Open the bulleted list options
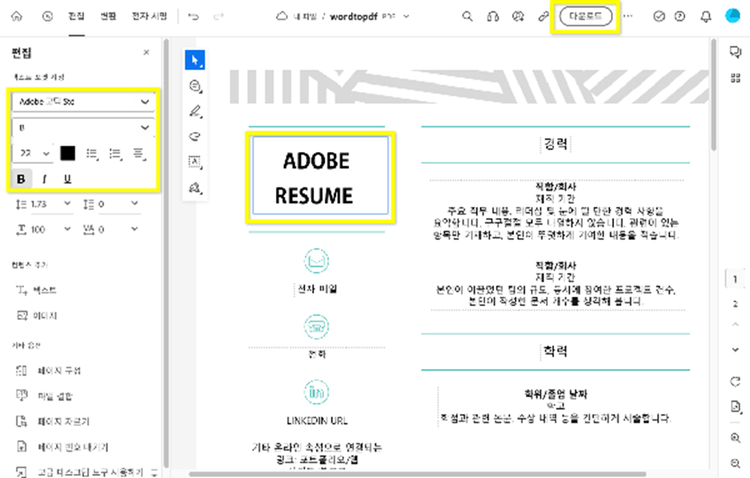 pyautogui.click(x=92, y=154)
